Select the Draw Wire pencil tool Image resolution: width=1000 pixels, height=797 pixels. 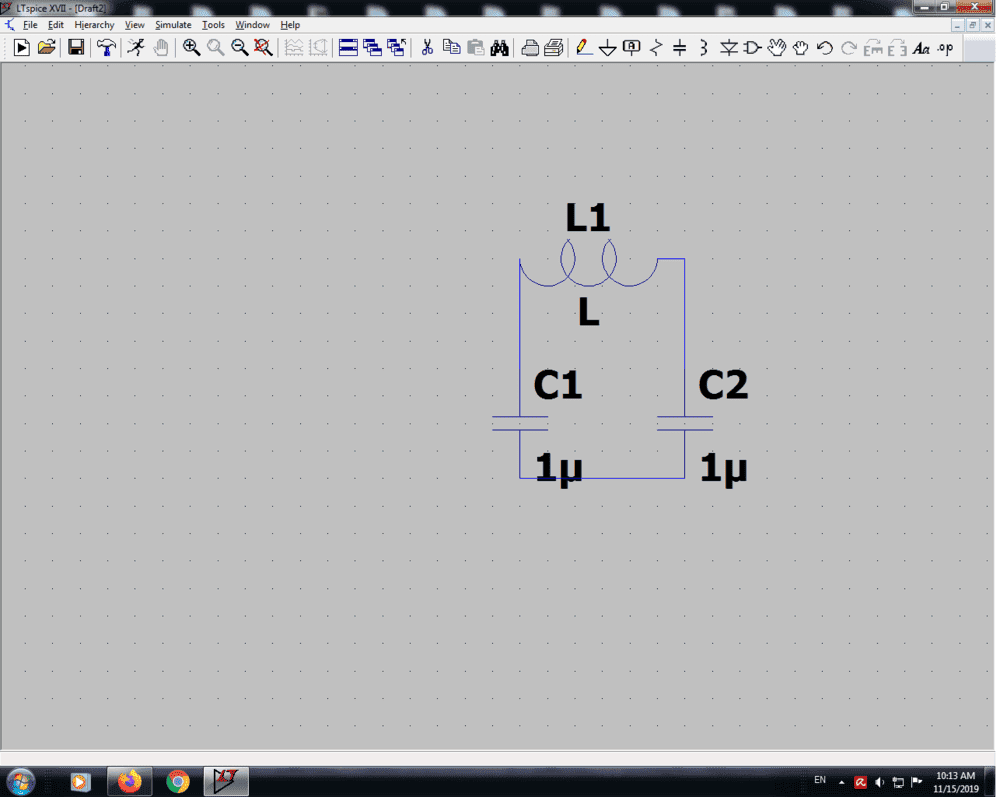click(584, 47)
